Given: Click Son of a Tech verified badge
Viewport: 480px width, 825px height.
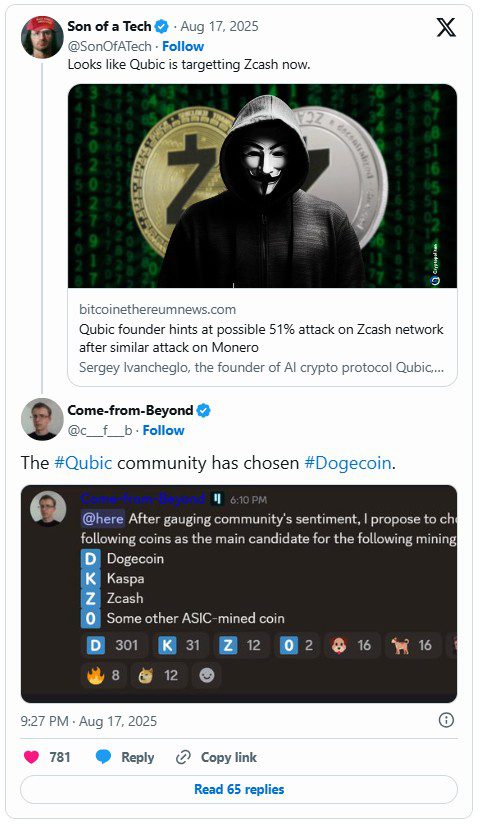Looking at the screenshot, I should tap(162, 26).
